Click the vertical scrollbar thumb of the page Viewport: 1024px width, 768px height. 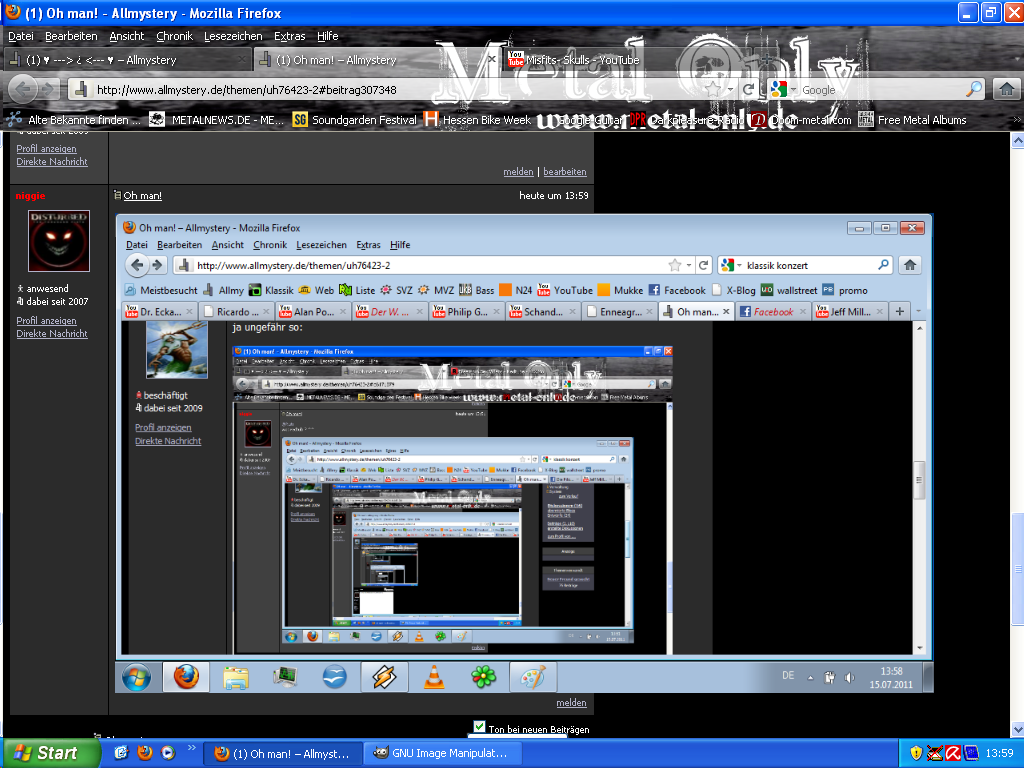(x=1017, y=568)
